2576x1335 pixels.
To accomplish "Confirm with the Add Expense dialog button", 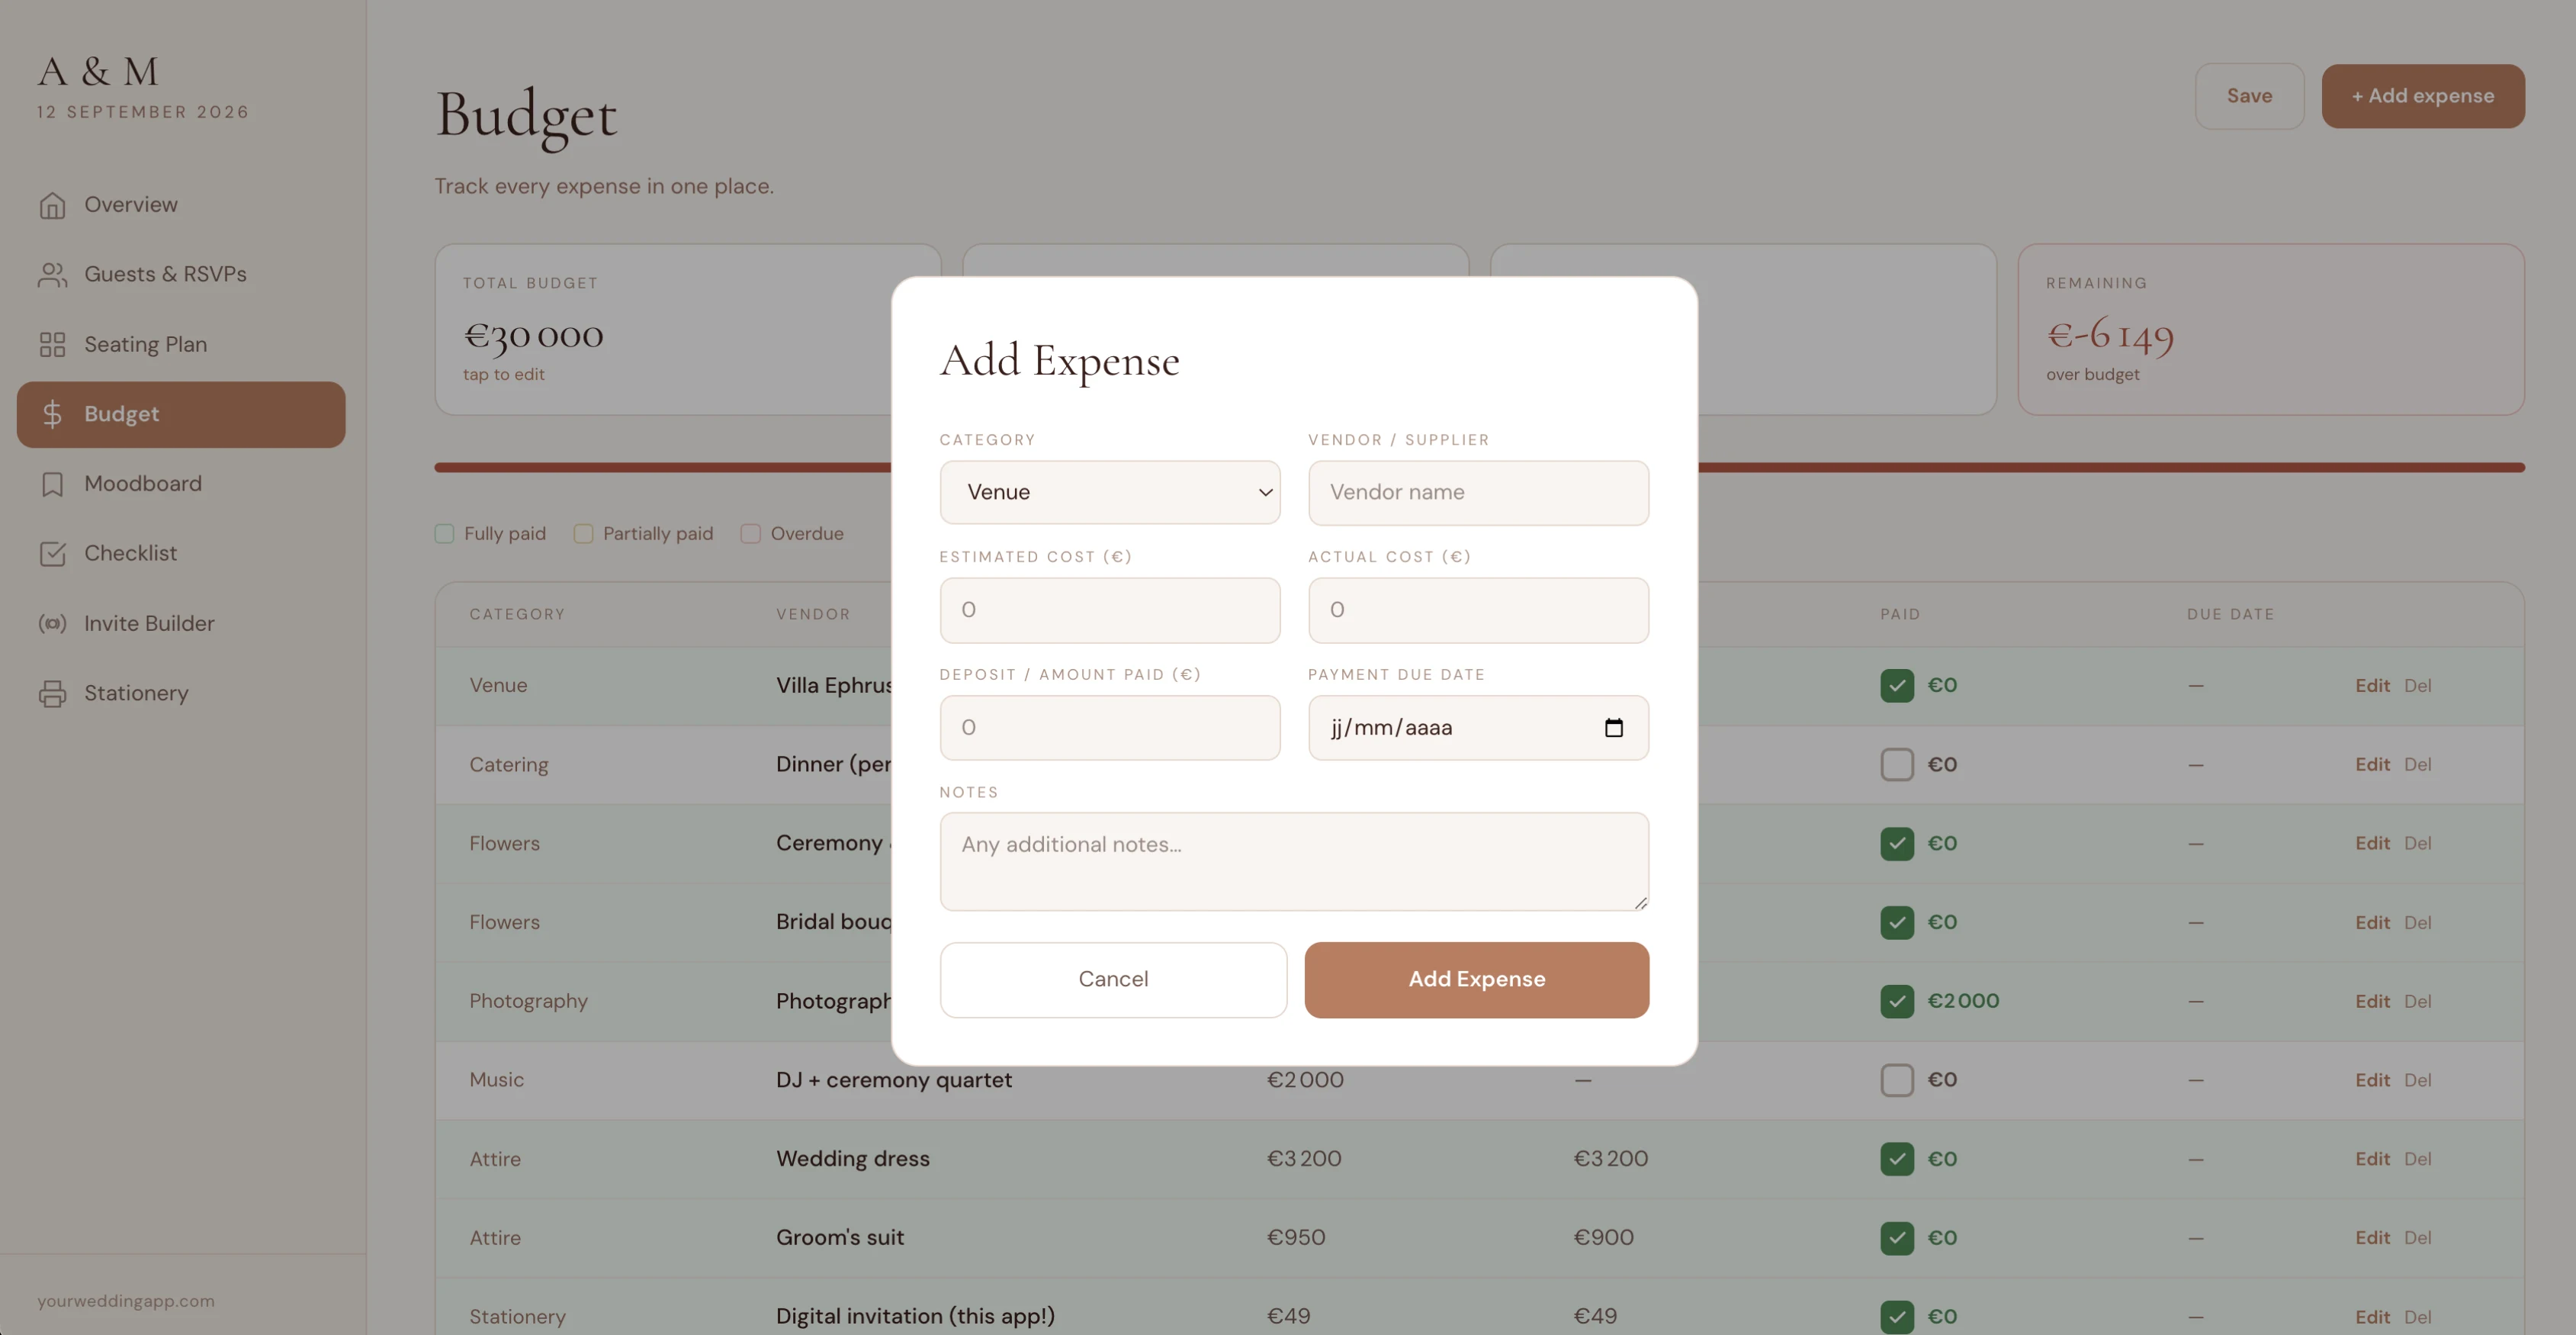I will [x=1476, y=979].
